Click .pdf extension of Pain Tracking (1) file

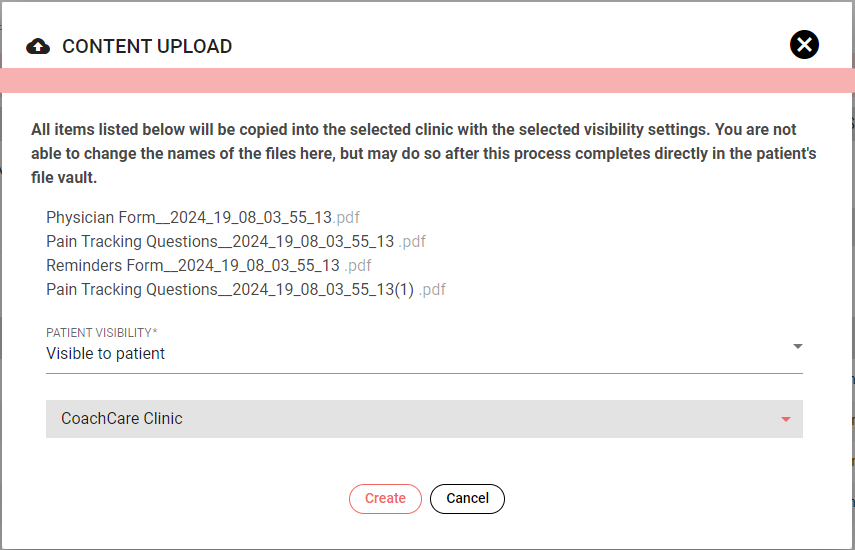tap(432, 289)
